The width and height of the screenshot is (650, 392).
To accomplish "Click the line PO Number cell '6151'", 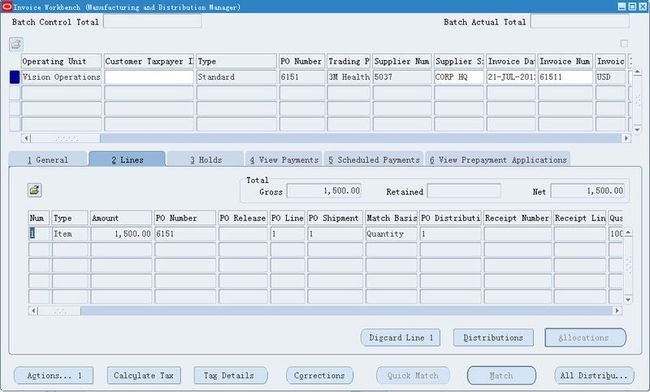I will pyautogui.click(x=185, y=234).
